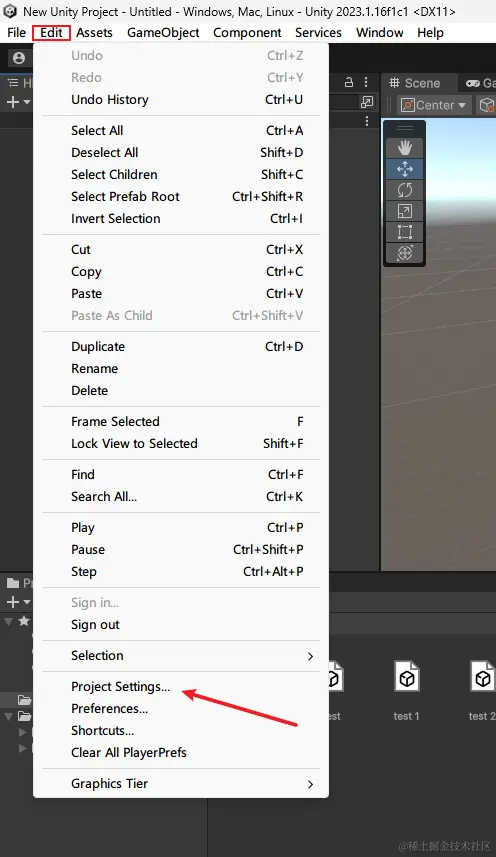Open the Assets menu

(95, 33)
